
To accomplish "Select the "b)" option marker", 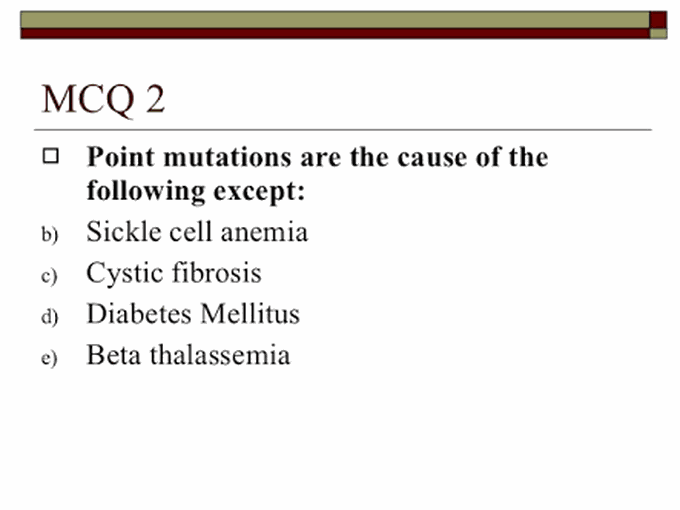I will (x=49, y=235).
